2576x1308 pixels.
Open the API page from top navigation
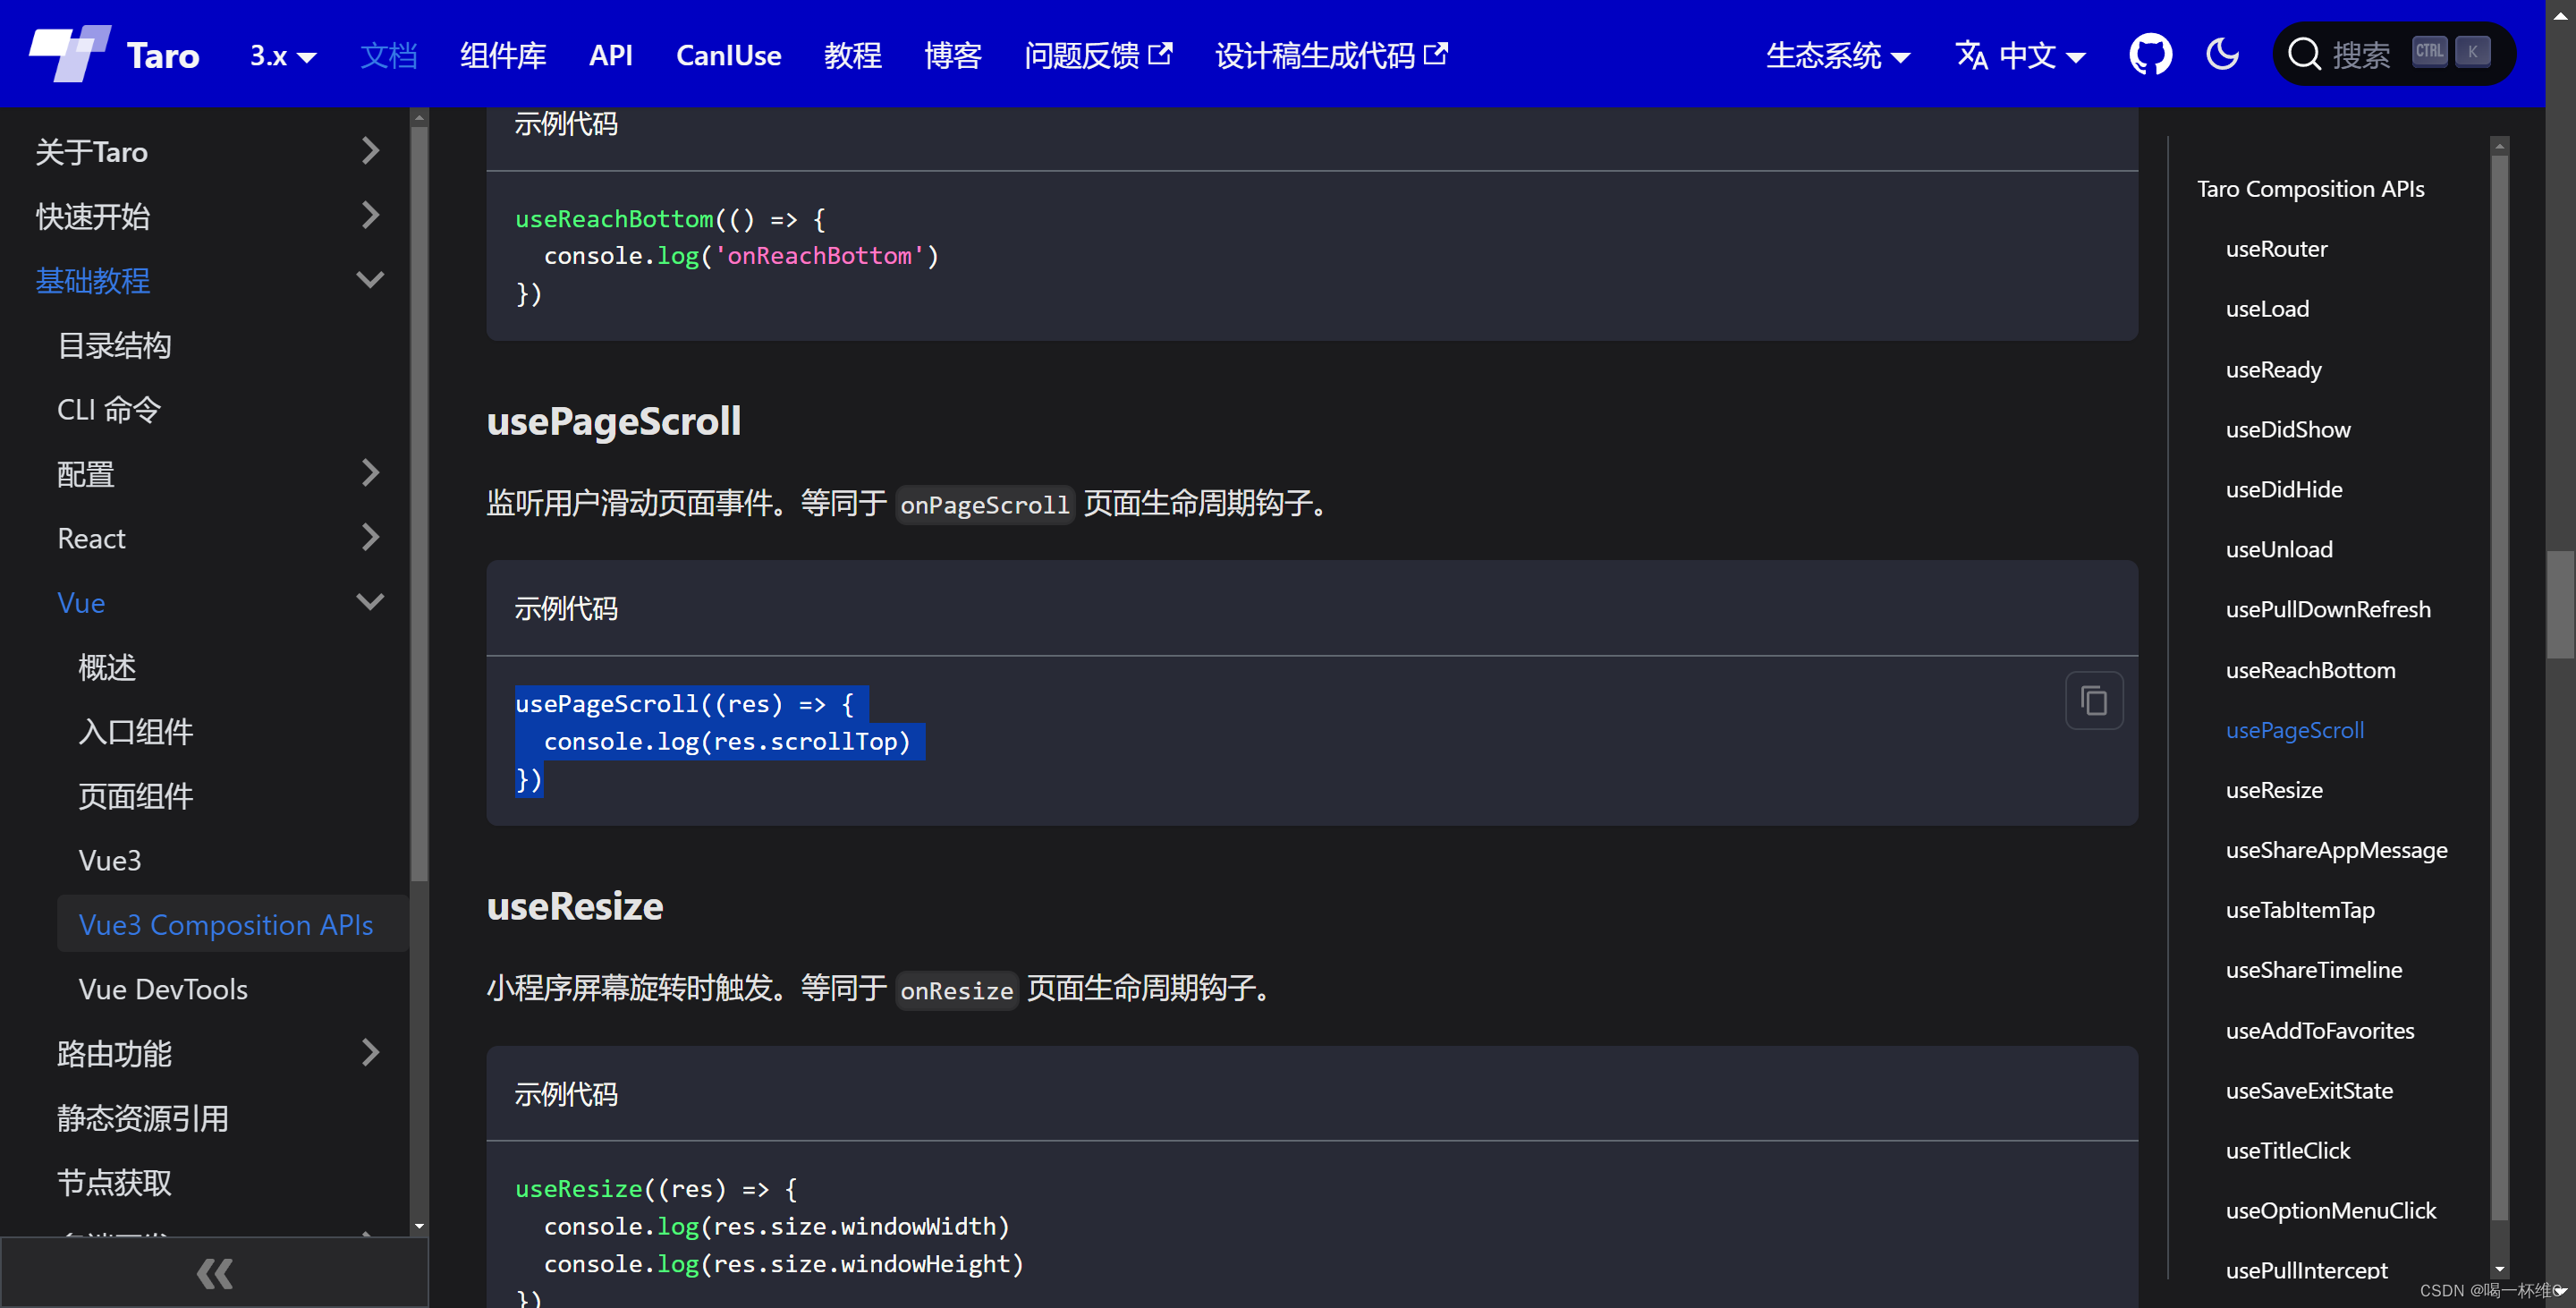[611, 56]
